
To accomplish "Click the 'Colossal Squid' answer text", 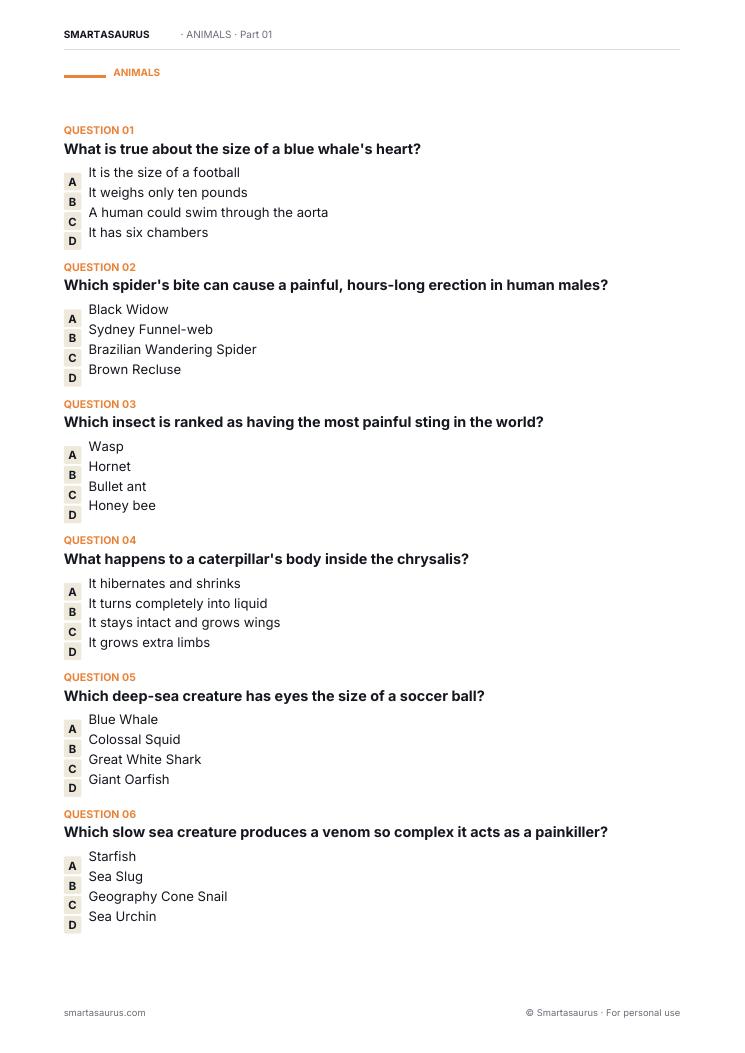I will coord(134,739).
